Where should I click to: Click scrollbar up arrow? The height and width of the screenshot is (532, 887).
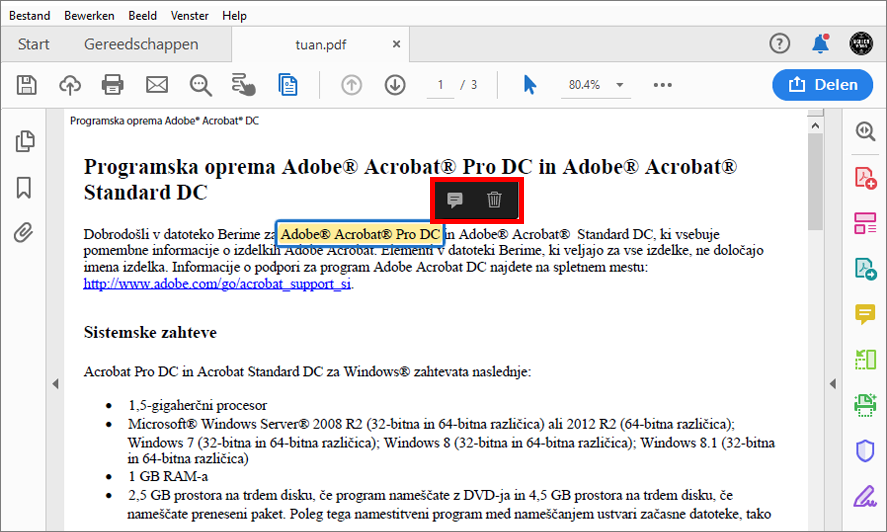tap(815, 125)
